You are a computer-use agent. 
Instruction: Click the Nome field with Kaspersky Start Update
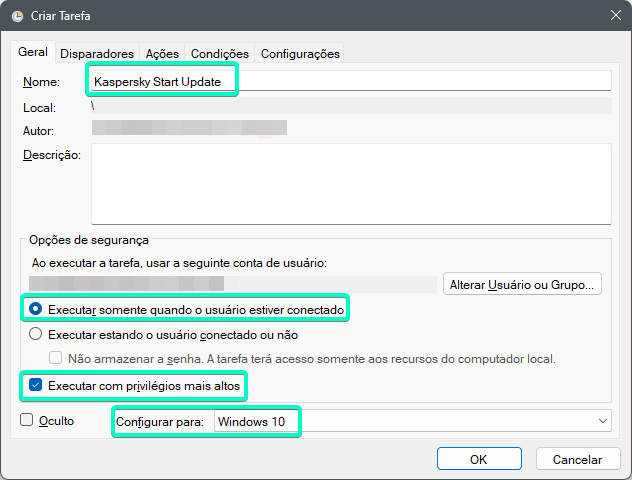click(x=351, y=81)
